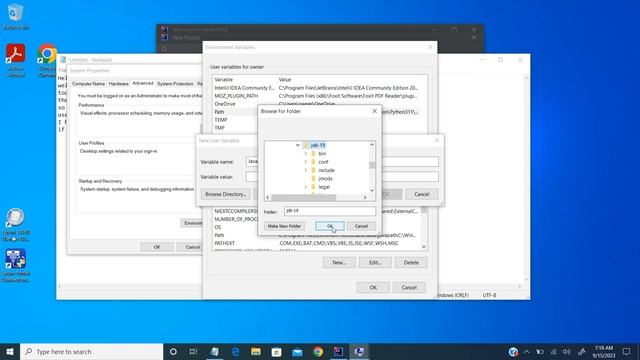
Task: Click the Variable value input field
Action: pyautogui.click(x=343, y=177)
